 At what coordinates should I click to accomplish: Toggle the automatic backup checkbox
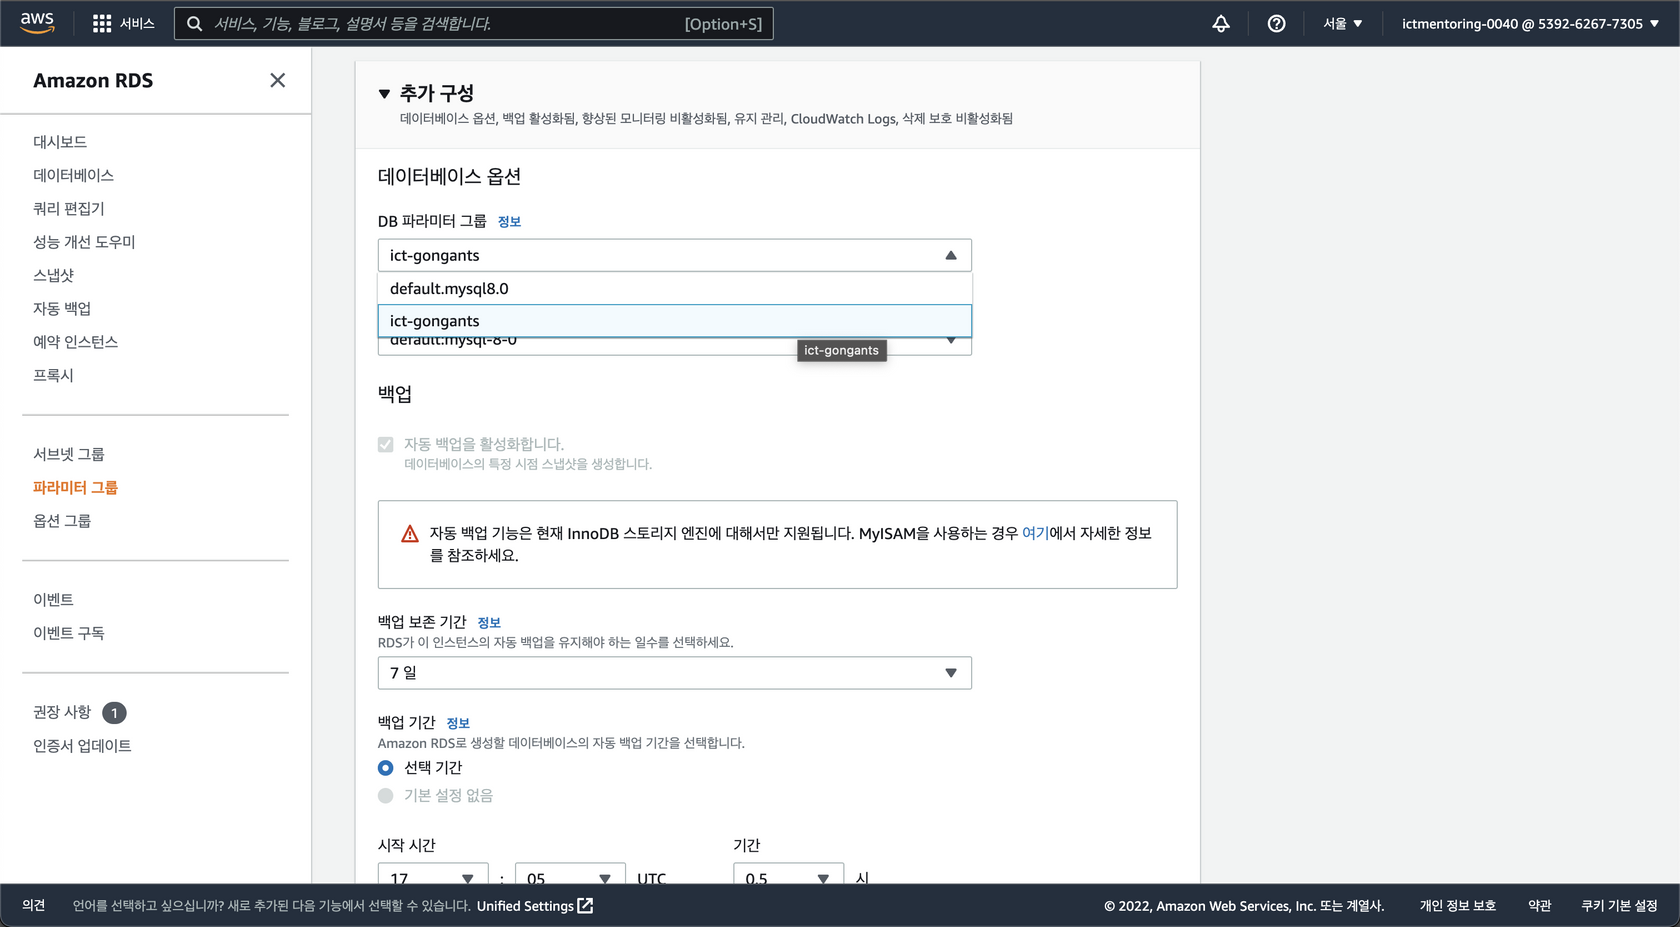[x=385, y=444]
